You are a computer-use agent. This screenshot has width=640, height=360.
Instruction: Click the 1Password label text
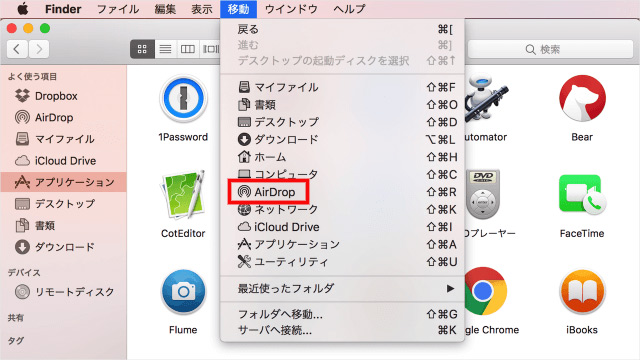click(183, 137)
